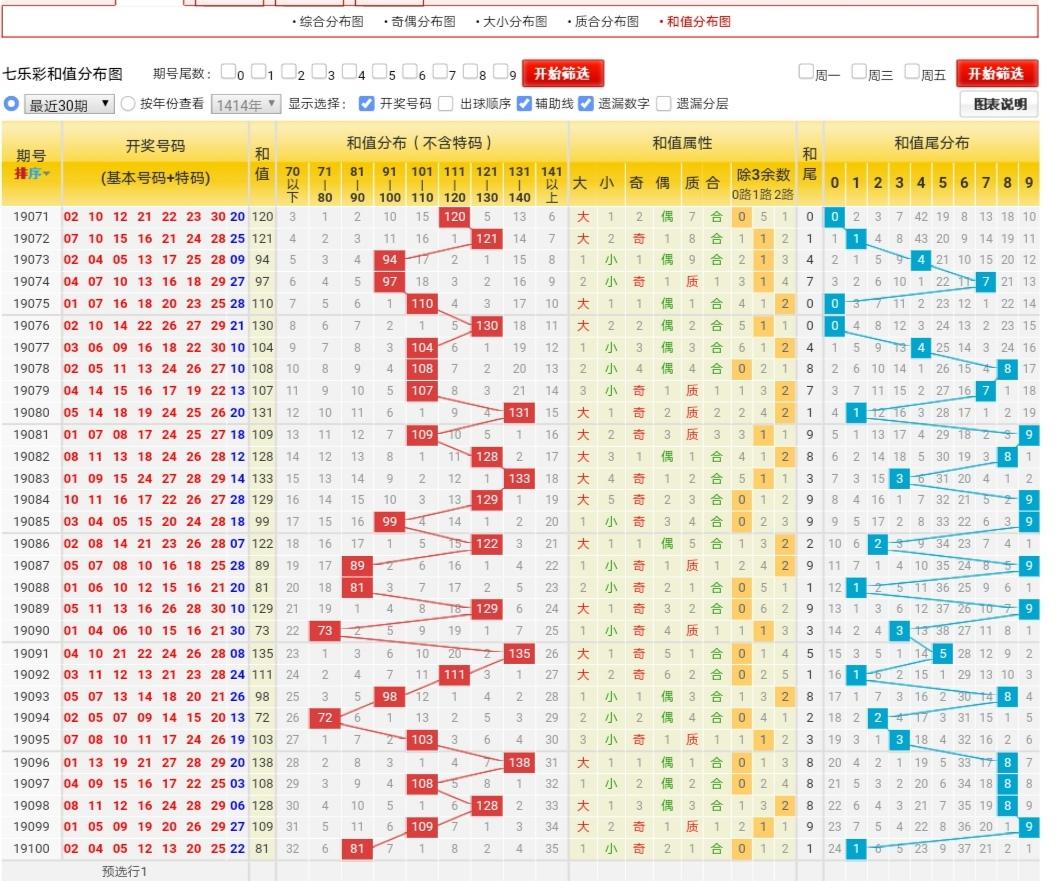Select the 和值分布图 tab

tap(698, 22)
